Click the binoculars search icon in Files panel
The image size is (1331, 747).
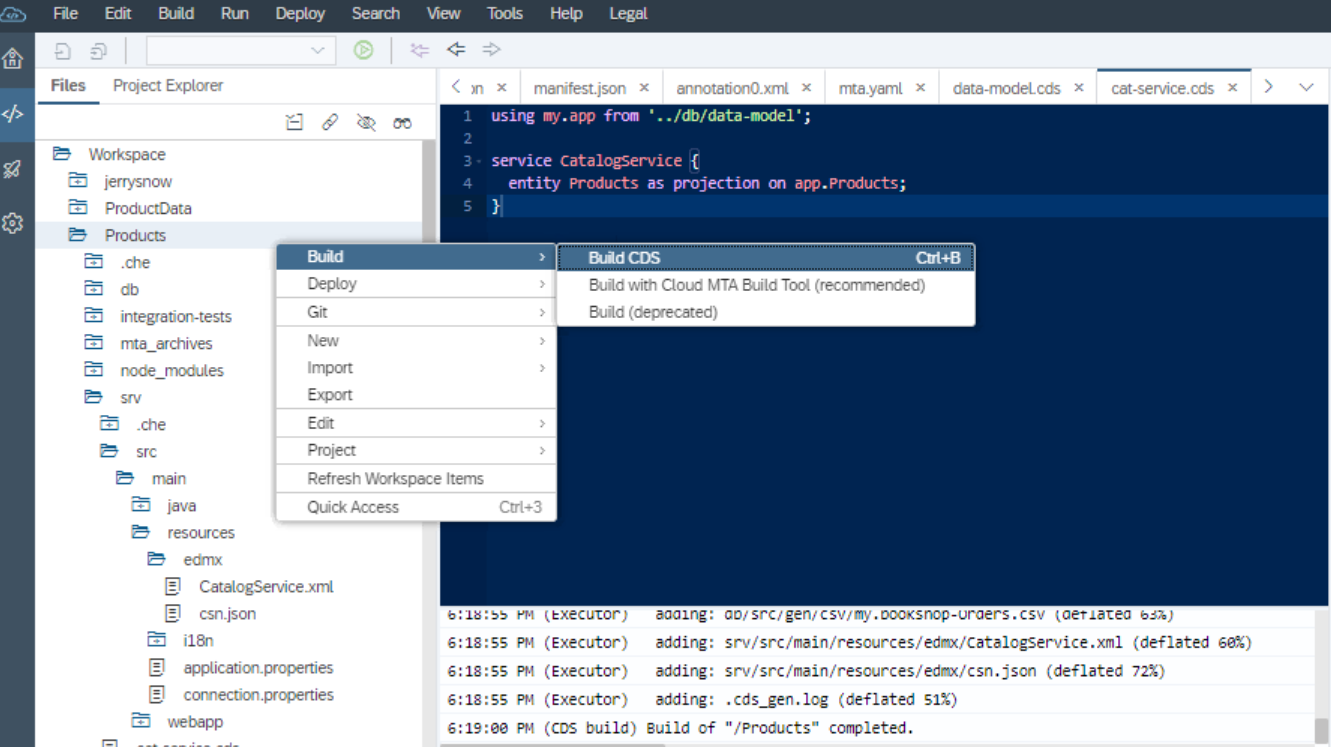(402, 122)
